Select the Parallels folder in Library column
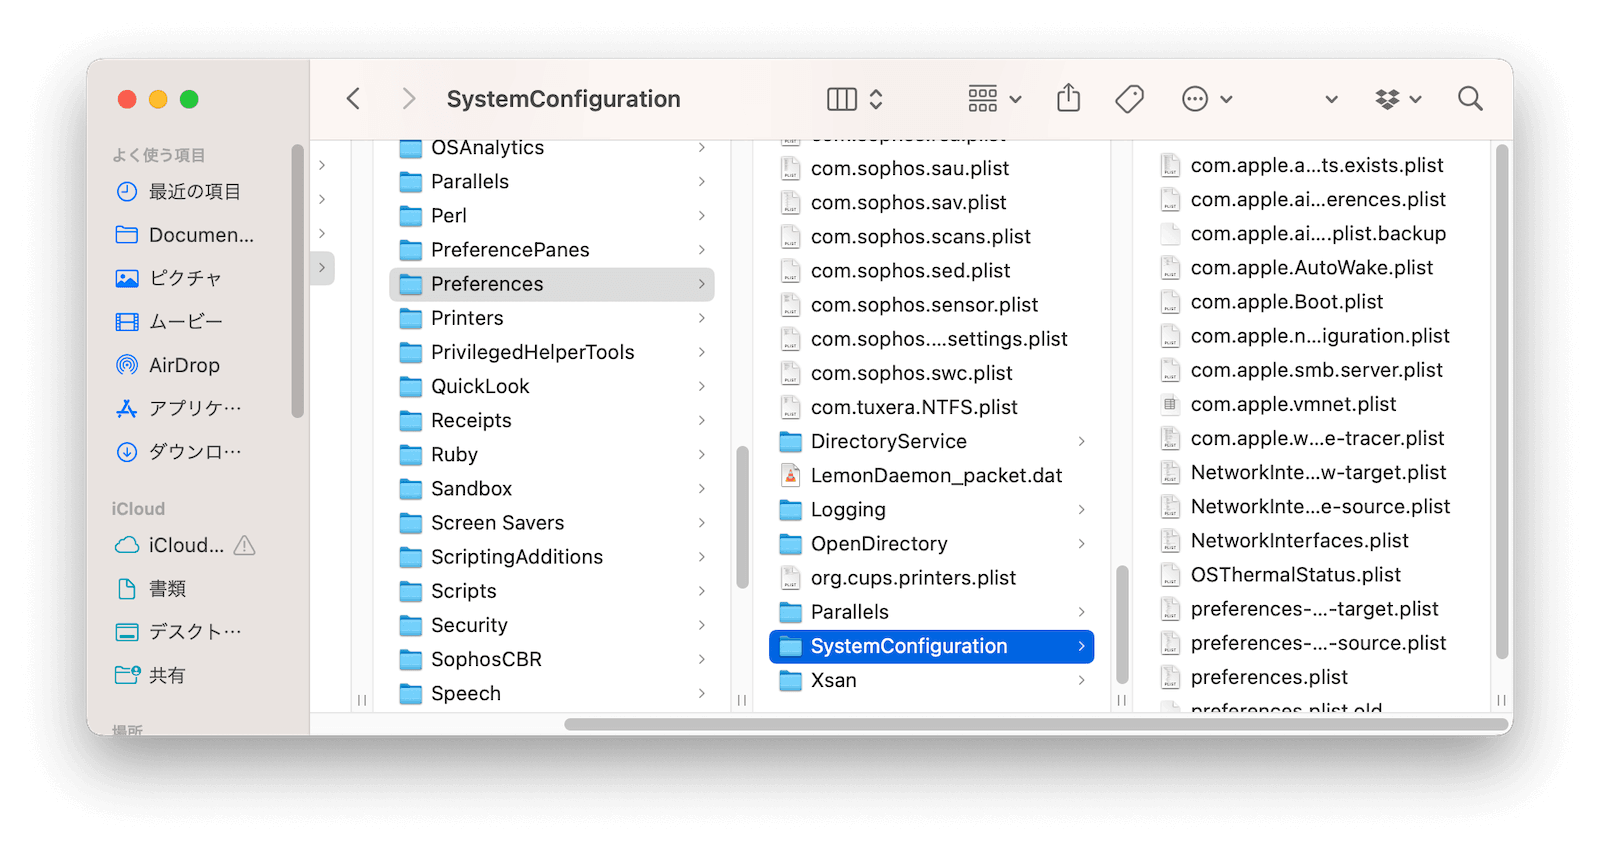The width and height of the screenshot is (1600, 850). coord(552,181)
